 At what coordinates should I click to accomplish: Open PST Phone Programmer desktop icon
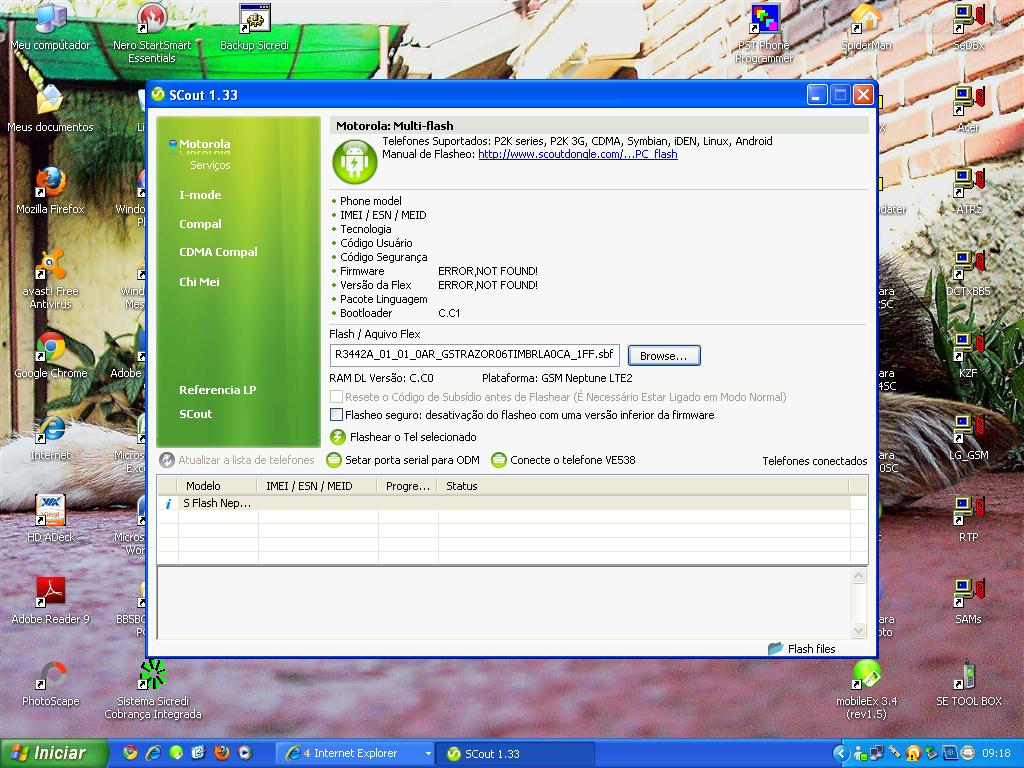[x=764, y=33]
